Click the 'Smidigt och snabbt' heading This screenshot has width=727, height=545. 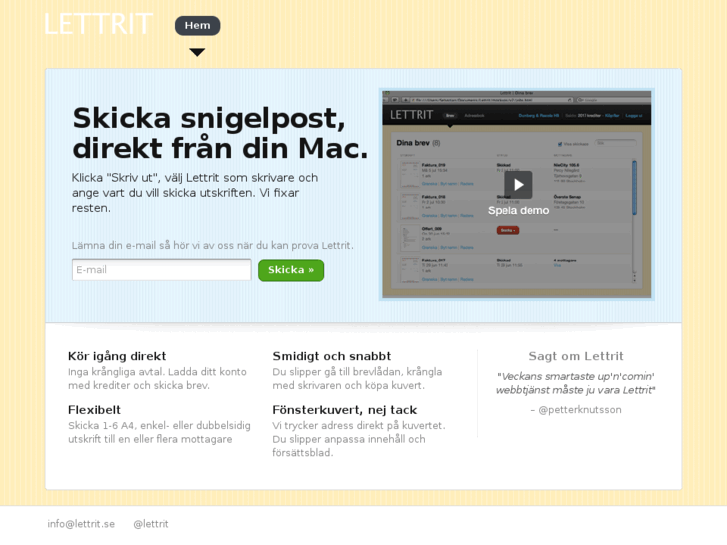tap(332, 356)
